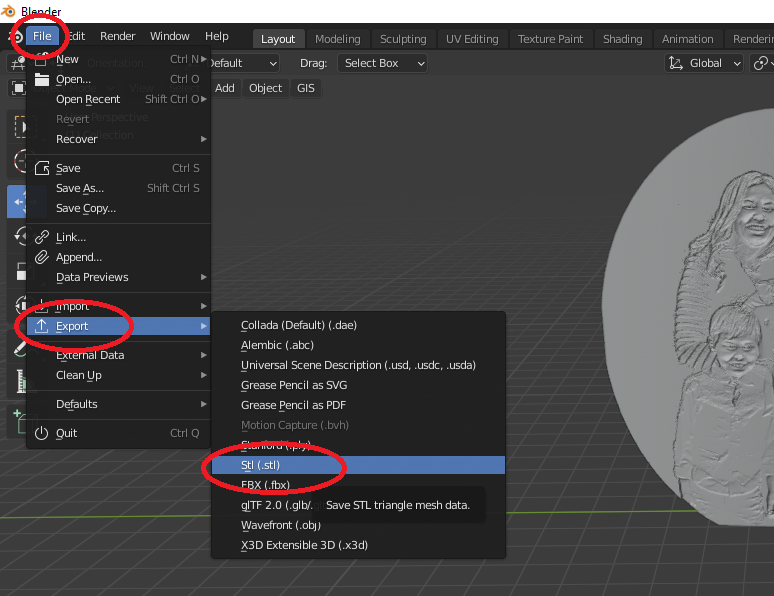Screen dimensions: 774x596
Task: Choose Save As... from the File menu
Action: pyautogui.click(x=118, y=188)
